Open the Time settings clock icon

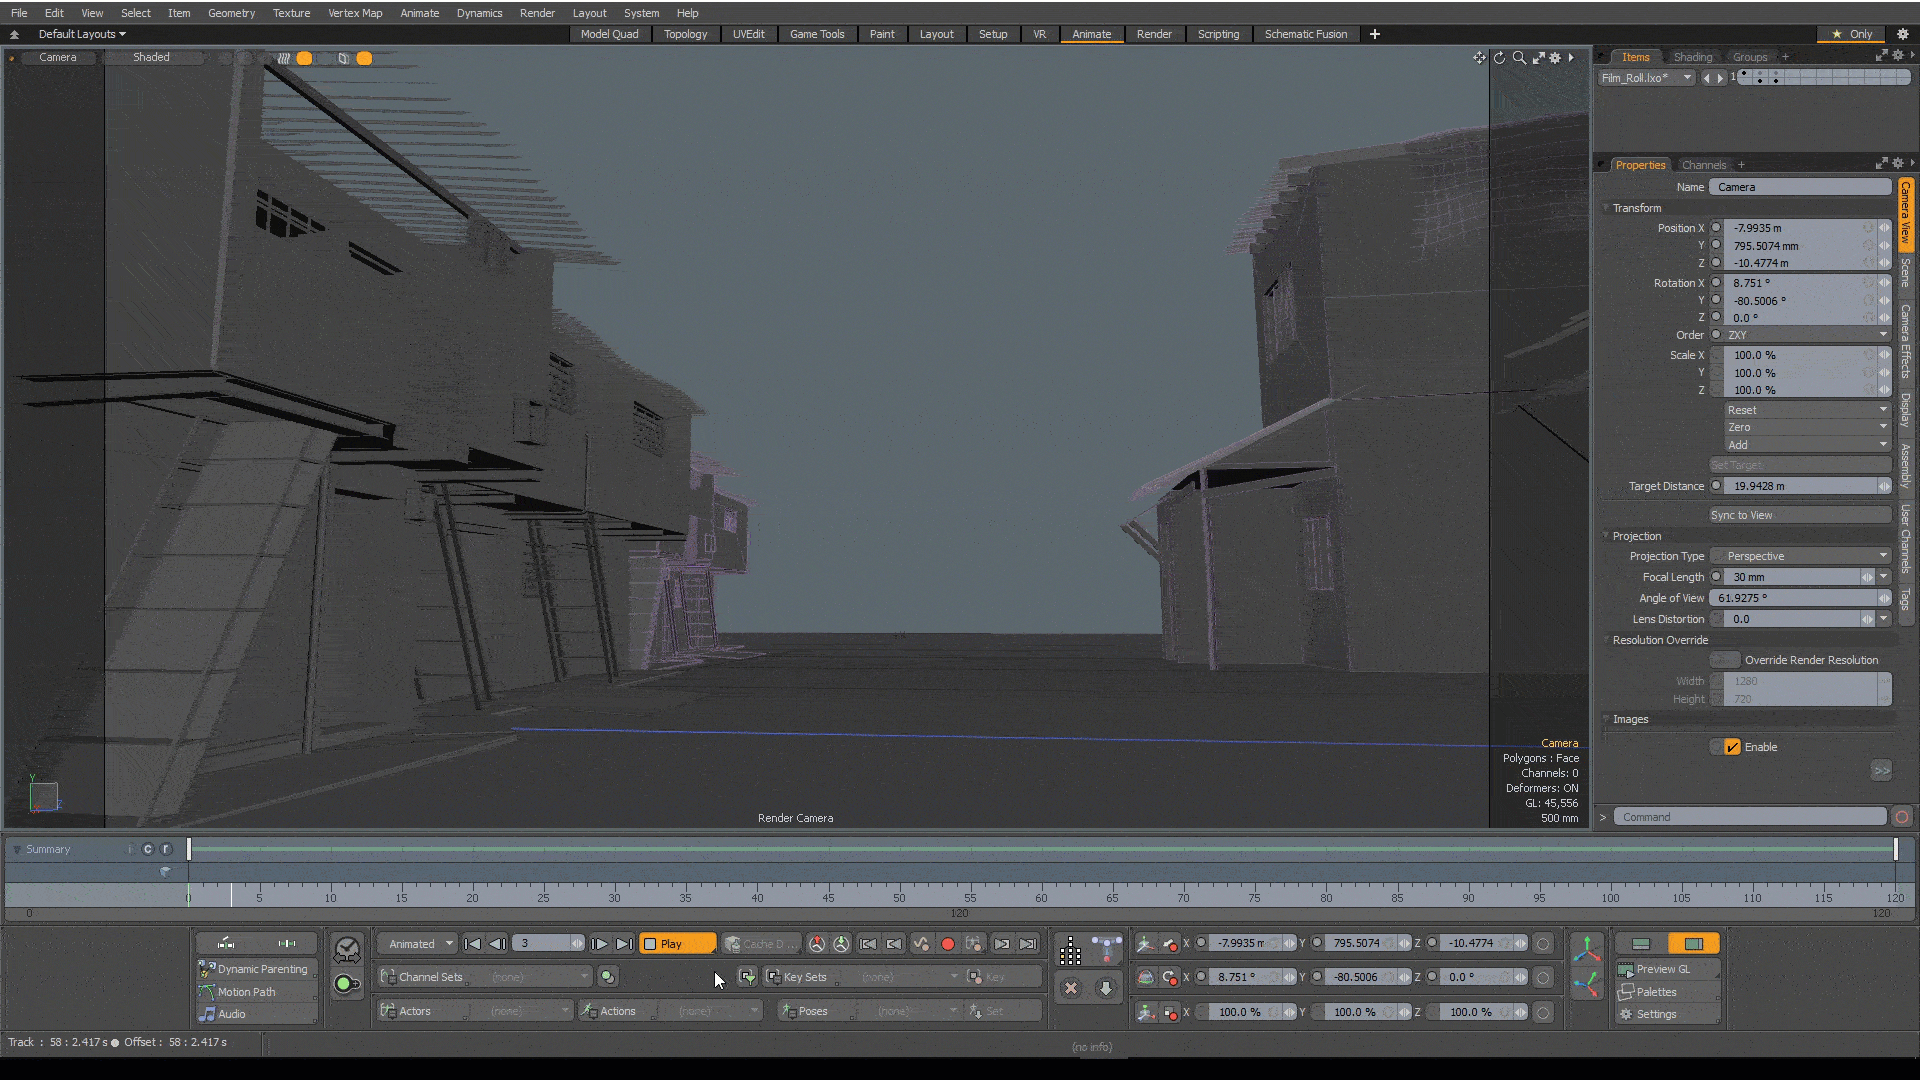pyautogui.click(x=347, y=949)
